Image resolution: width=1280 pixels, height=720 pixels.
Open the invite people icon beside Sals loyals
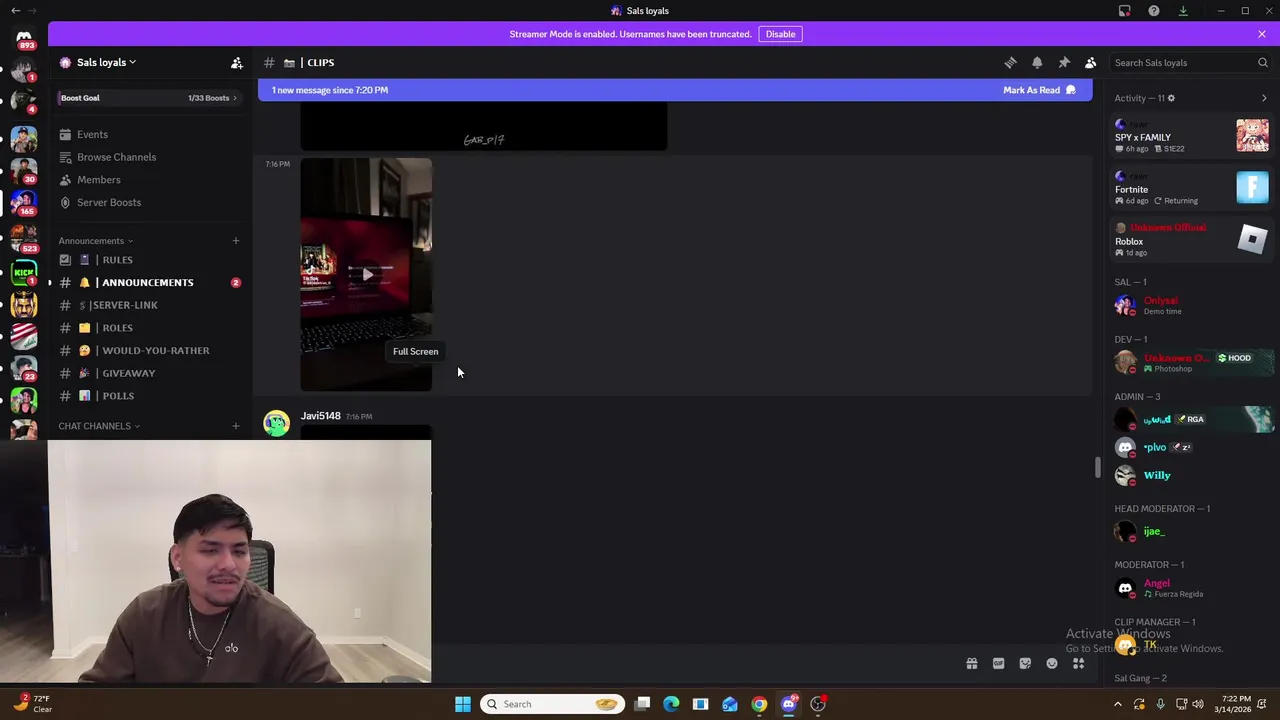point(237,62)
